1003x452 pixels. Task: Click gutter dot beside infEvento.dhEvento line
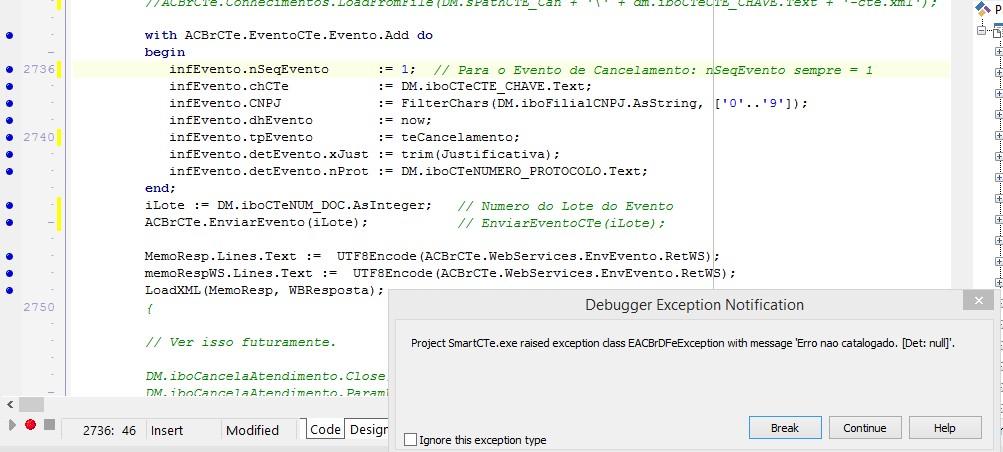coord(9,120)
